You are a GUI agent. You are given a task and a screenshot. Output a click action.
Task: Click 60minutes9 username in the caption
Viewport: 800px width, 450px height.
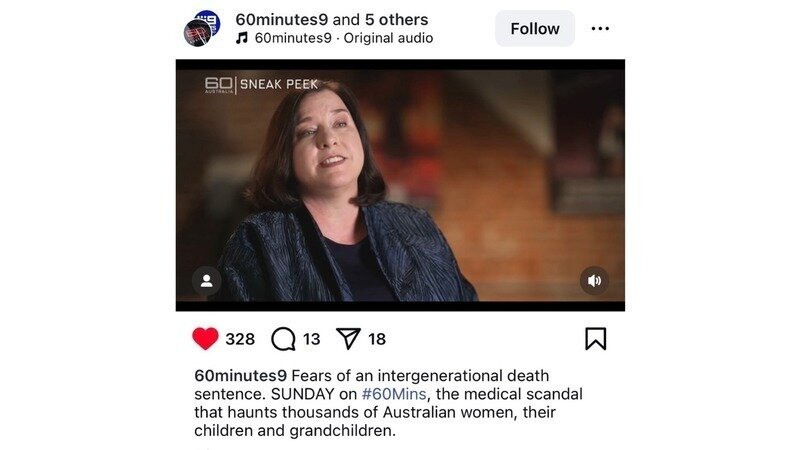pyautogui.click(x=240, y=376)
